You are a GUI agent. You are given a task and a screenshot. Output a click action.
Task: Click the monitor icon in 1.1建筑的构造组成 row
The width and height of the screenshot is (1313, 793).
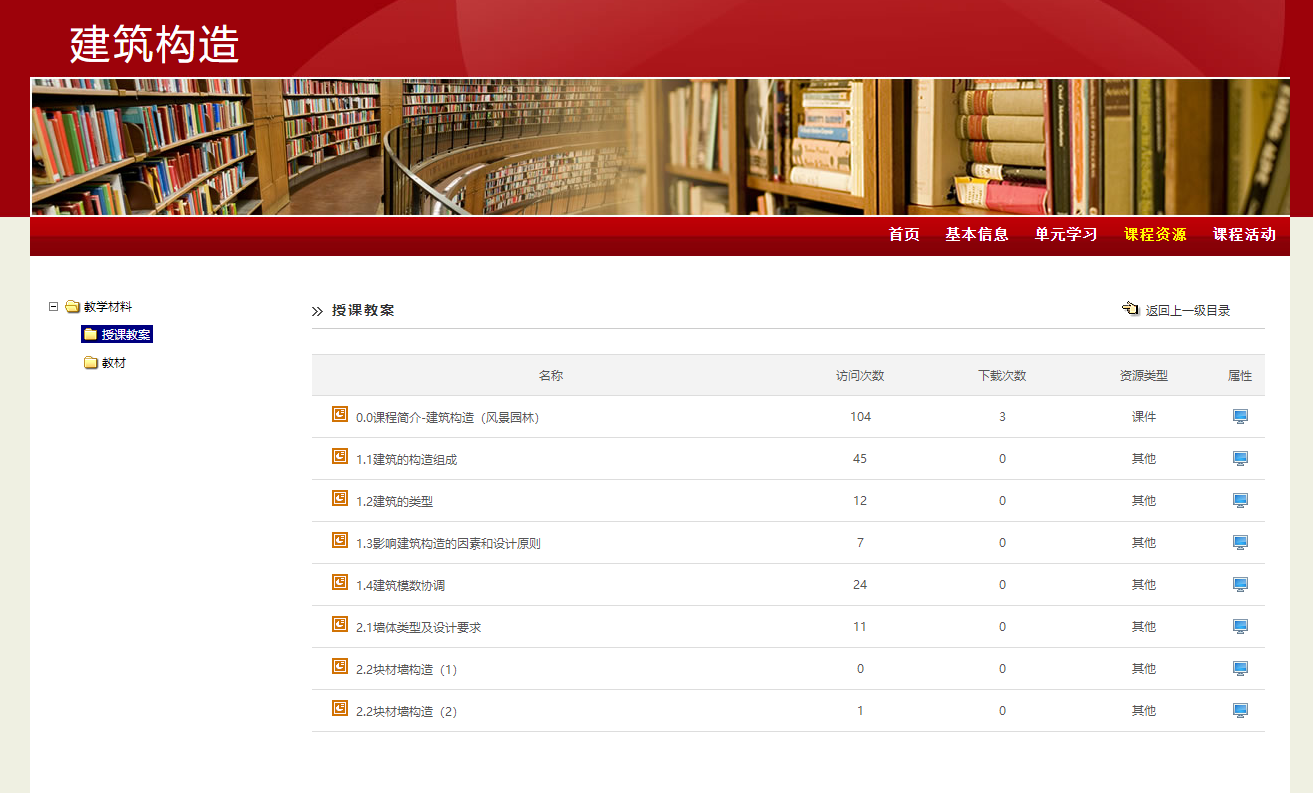click(1240, 459)
